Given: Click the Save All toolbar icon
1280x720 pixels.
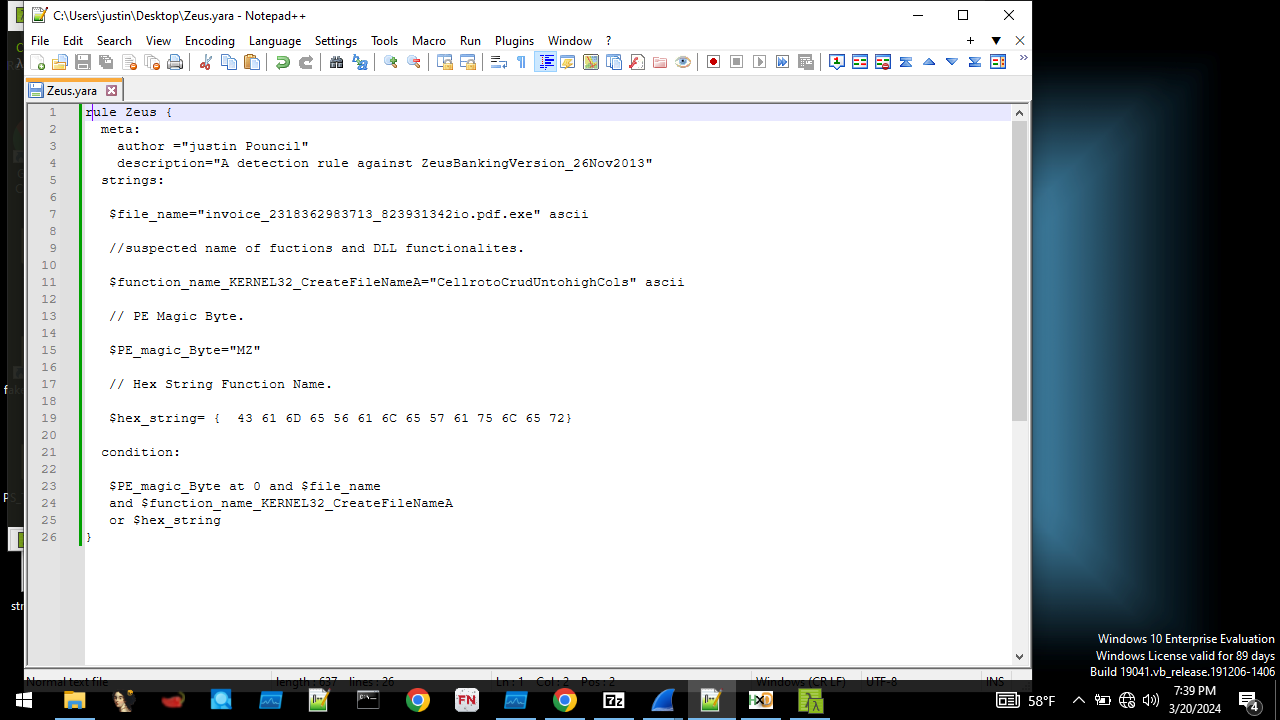Looking at the screenshot, I should (106, 62).
